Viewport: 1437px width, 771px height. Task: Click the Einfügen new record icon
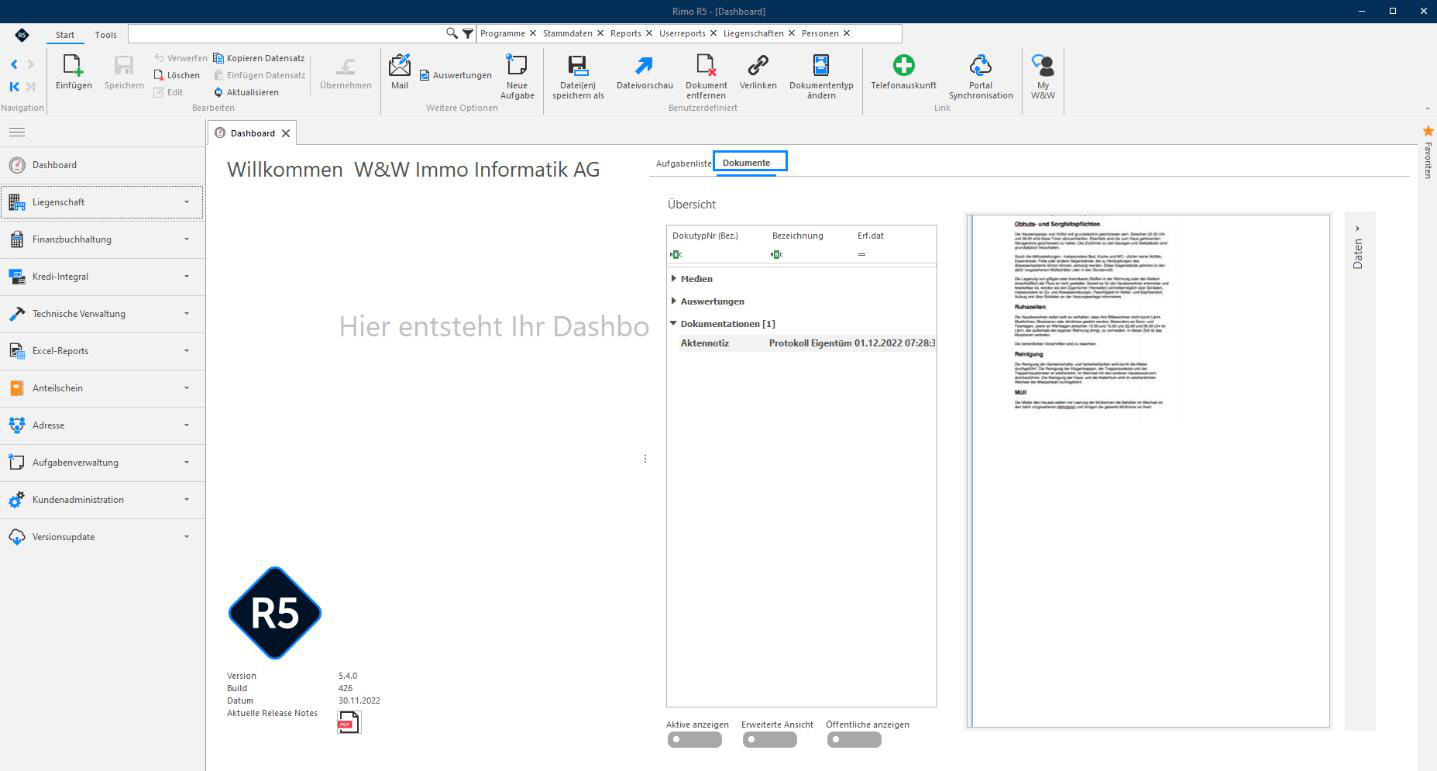[73, 66]
